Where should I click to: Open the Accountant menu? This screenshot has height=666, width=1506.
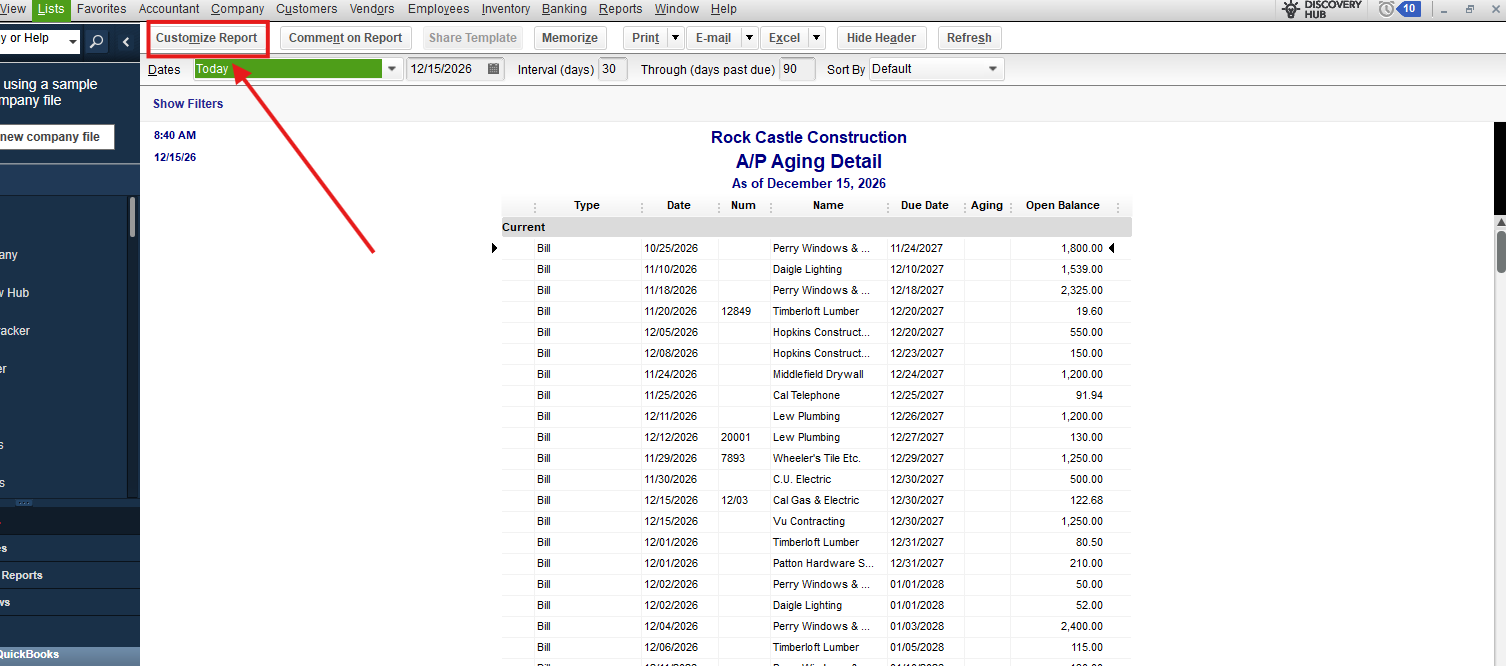coord(169,9)
